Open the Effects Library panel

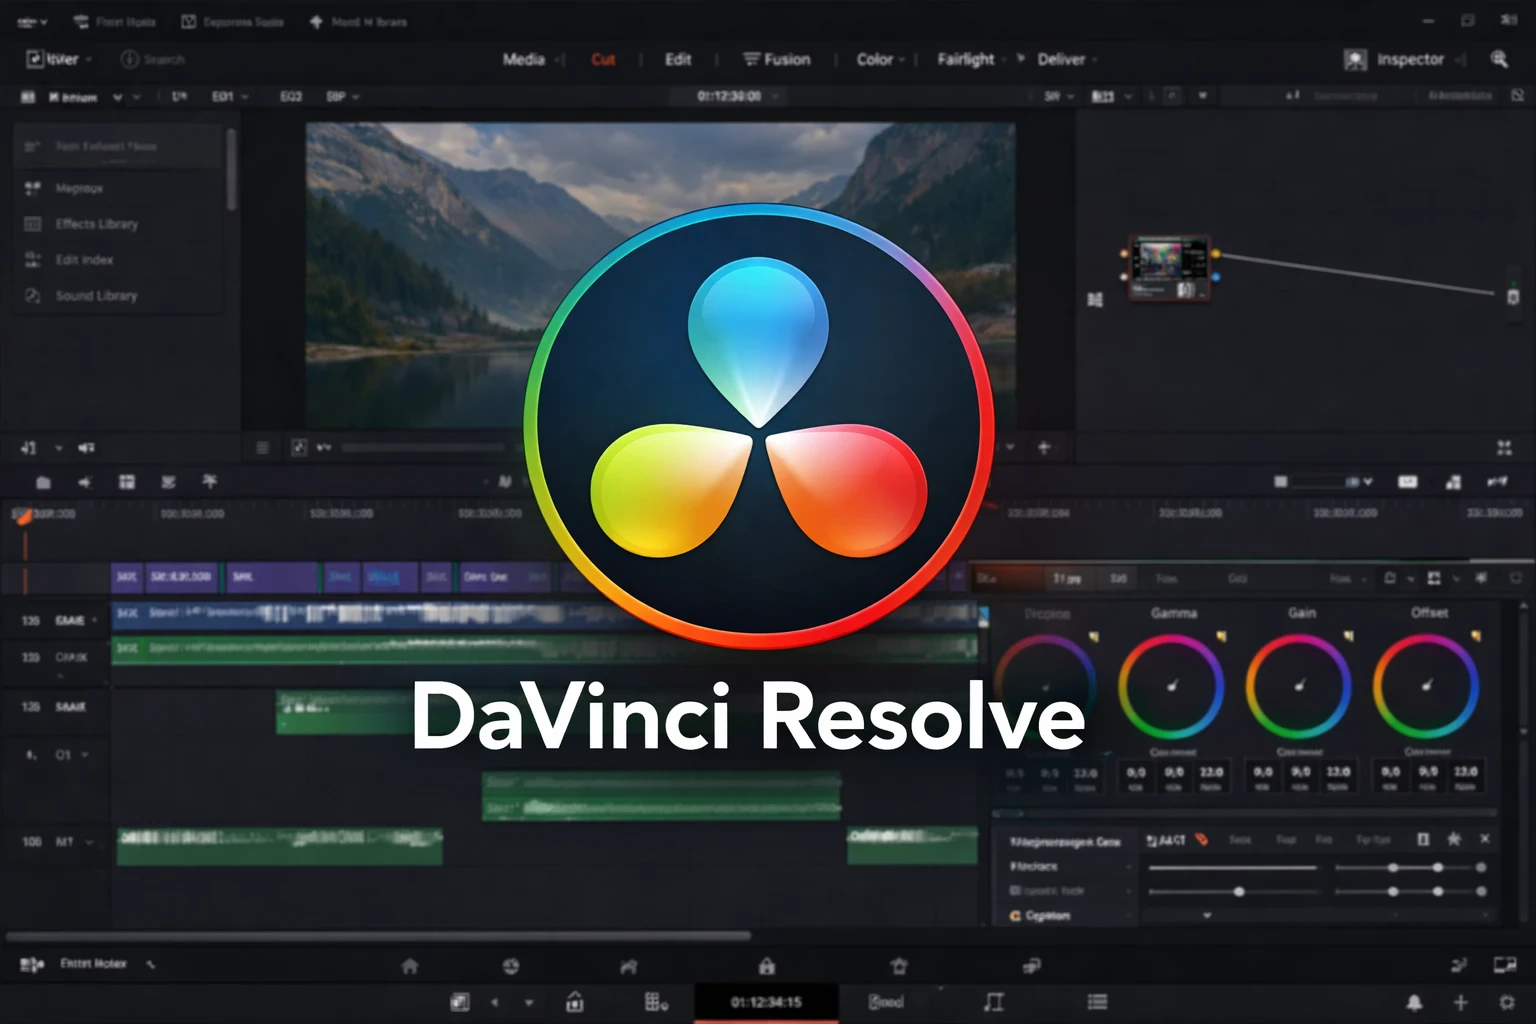click(x=95, y=224)
